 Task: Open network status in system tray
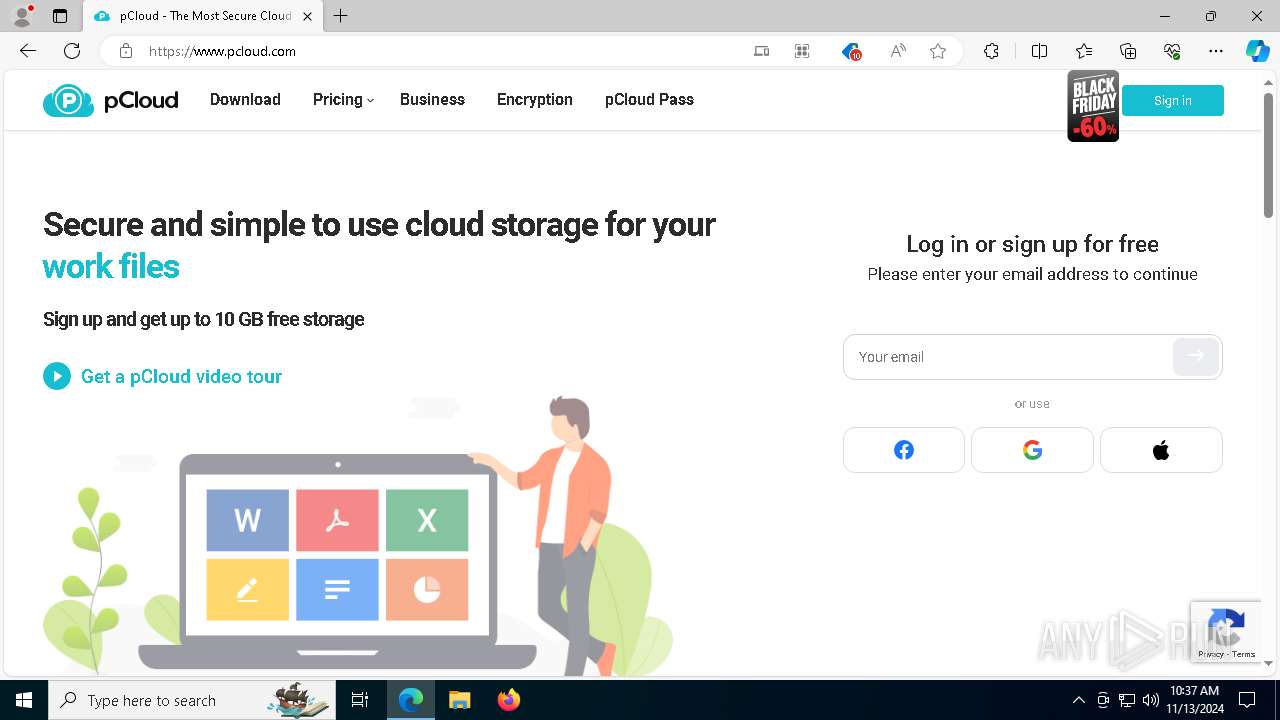[x=1126, y=700]
